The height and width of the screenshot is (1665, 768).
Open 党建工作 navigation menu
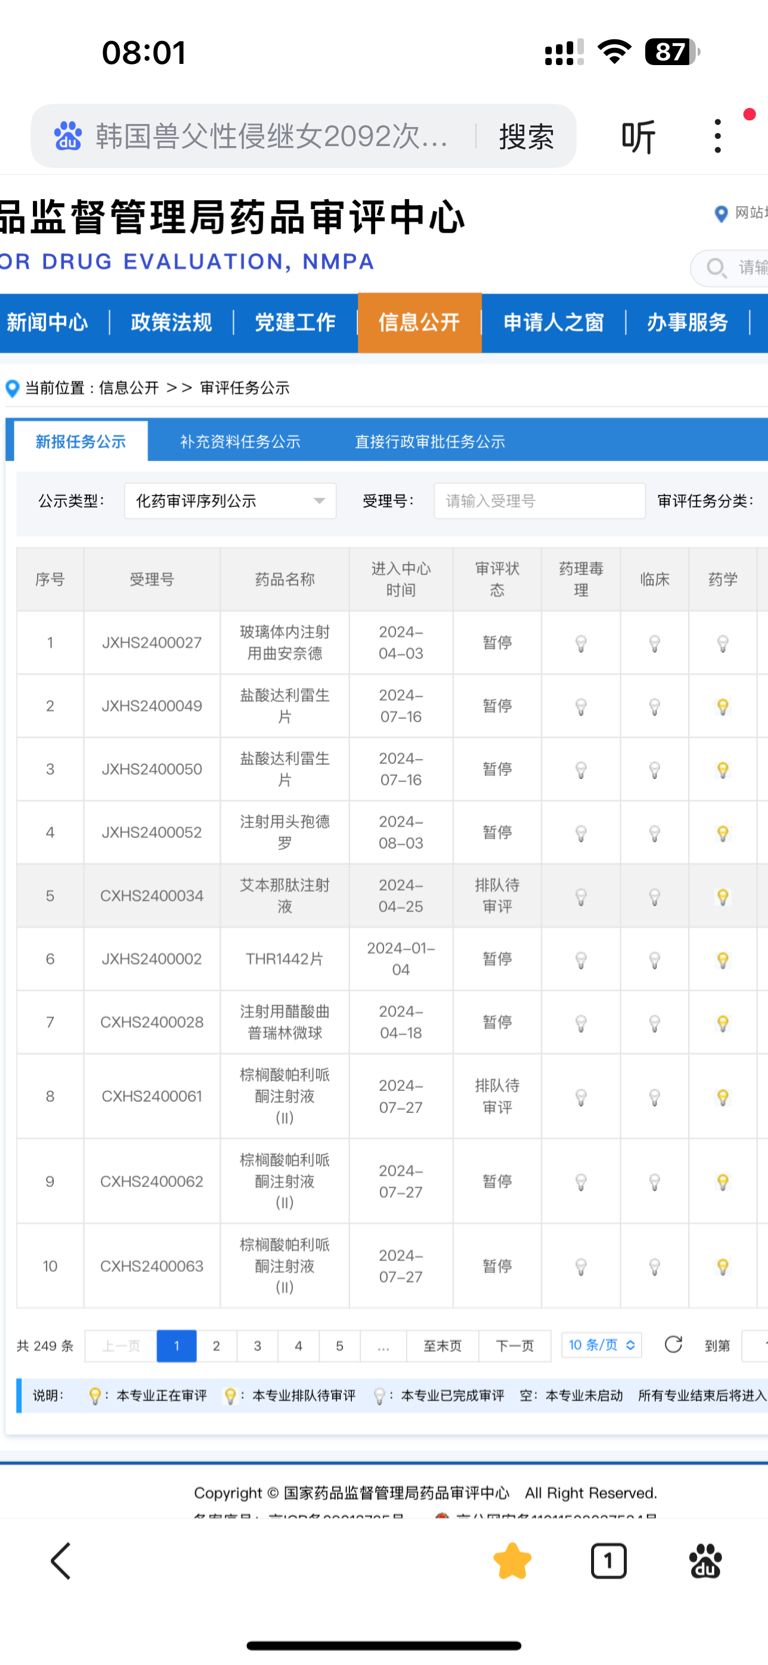295,322
